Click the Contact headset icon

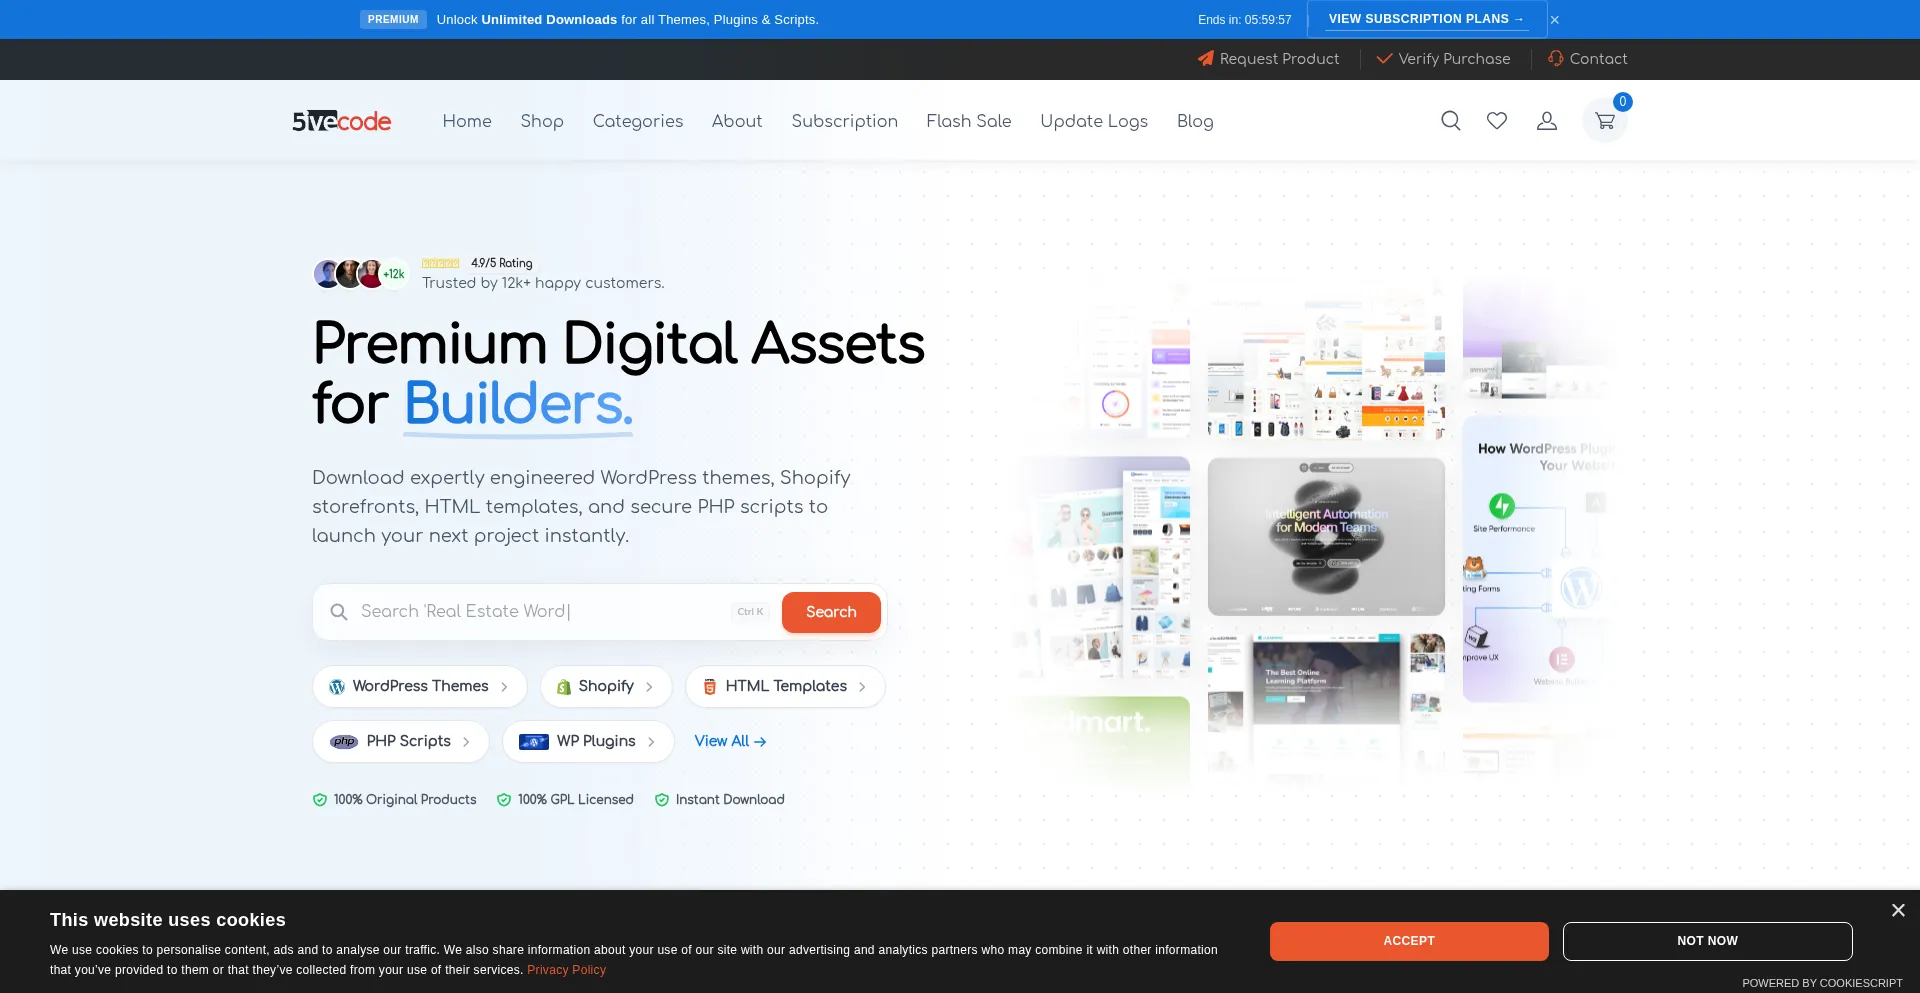tap(1556, 59)
